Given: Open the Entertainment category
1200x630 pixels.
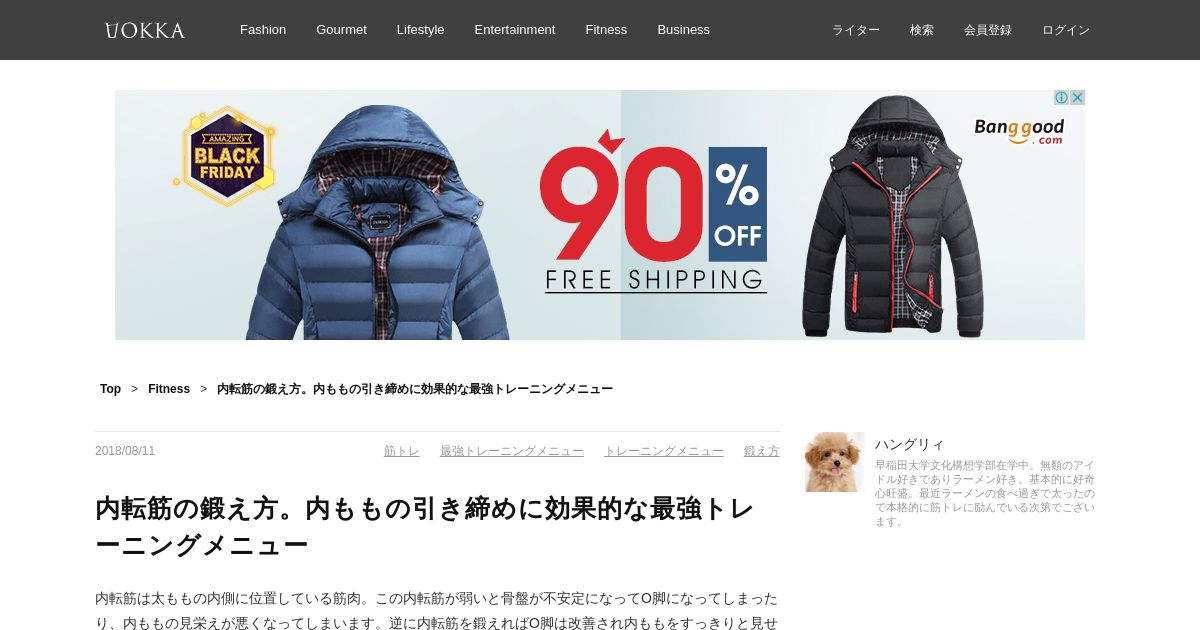Looking at the screenshot, I should [515, 30].
